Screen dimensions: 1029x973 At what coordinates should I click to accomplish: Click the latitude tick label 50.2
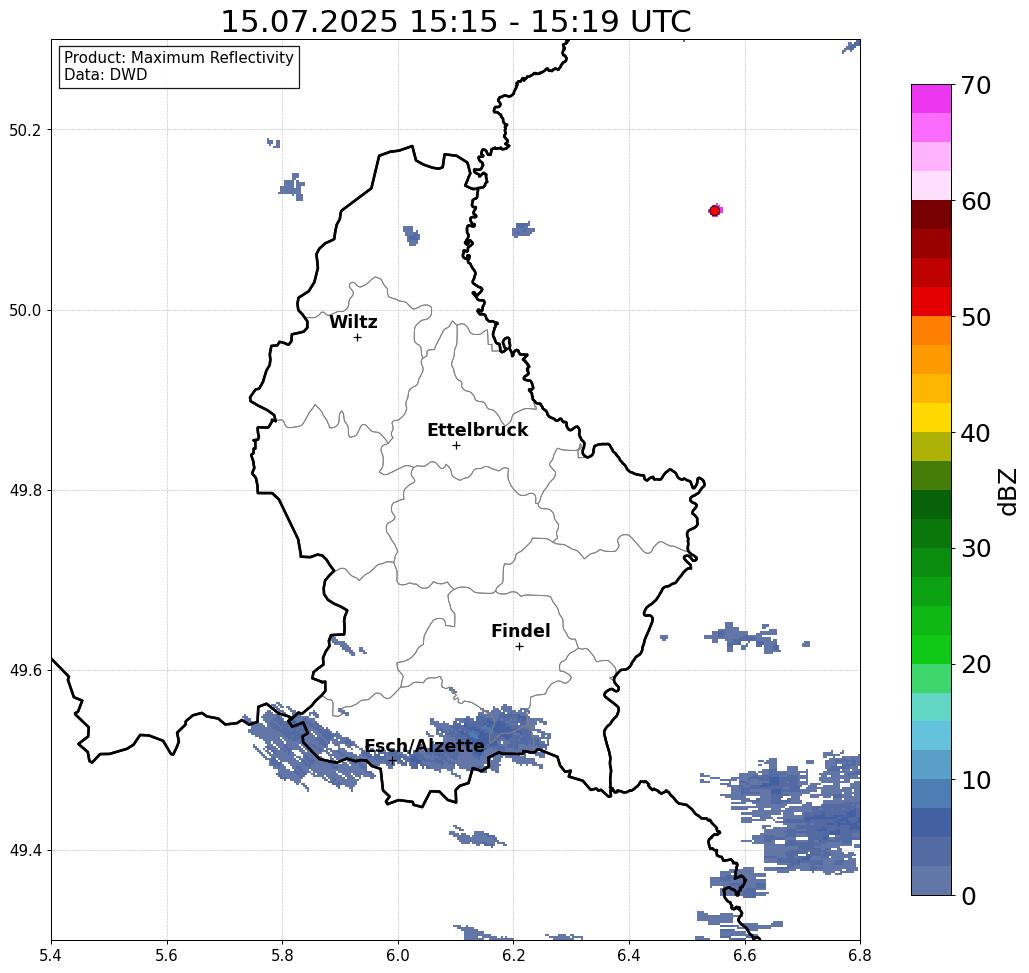coord(25,130)
